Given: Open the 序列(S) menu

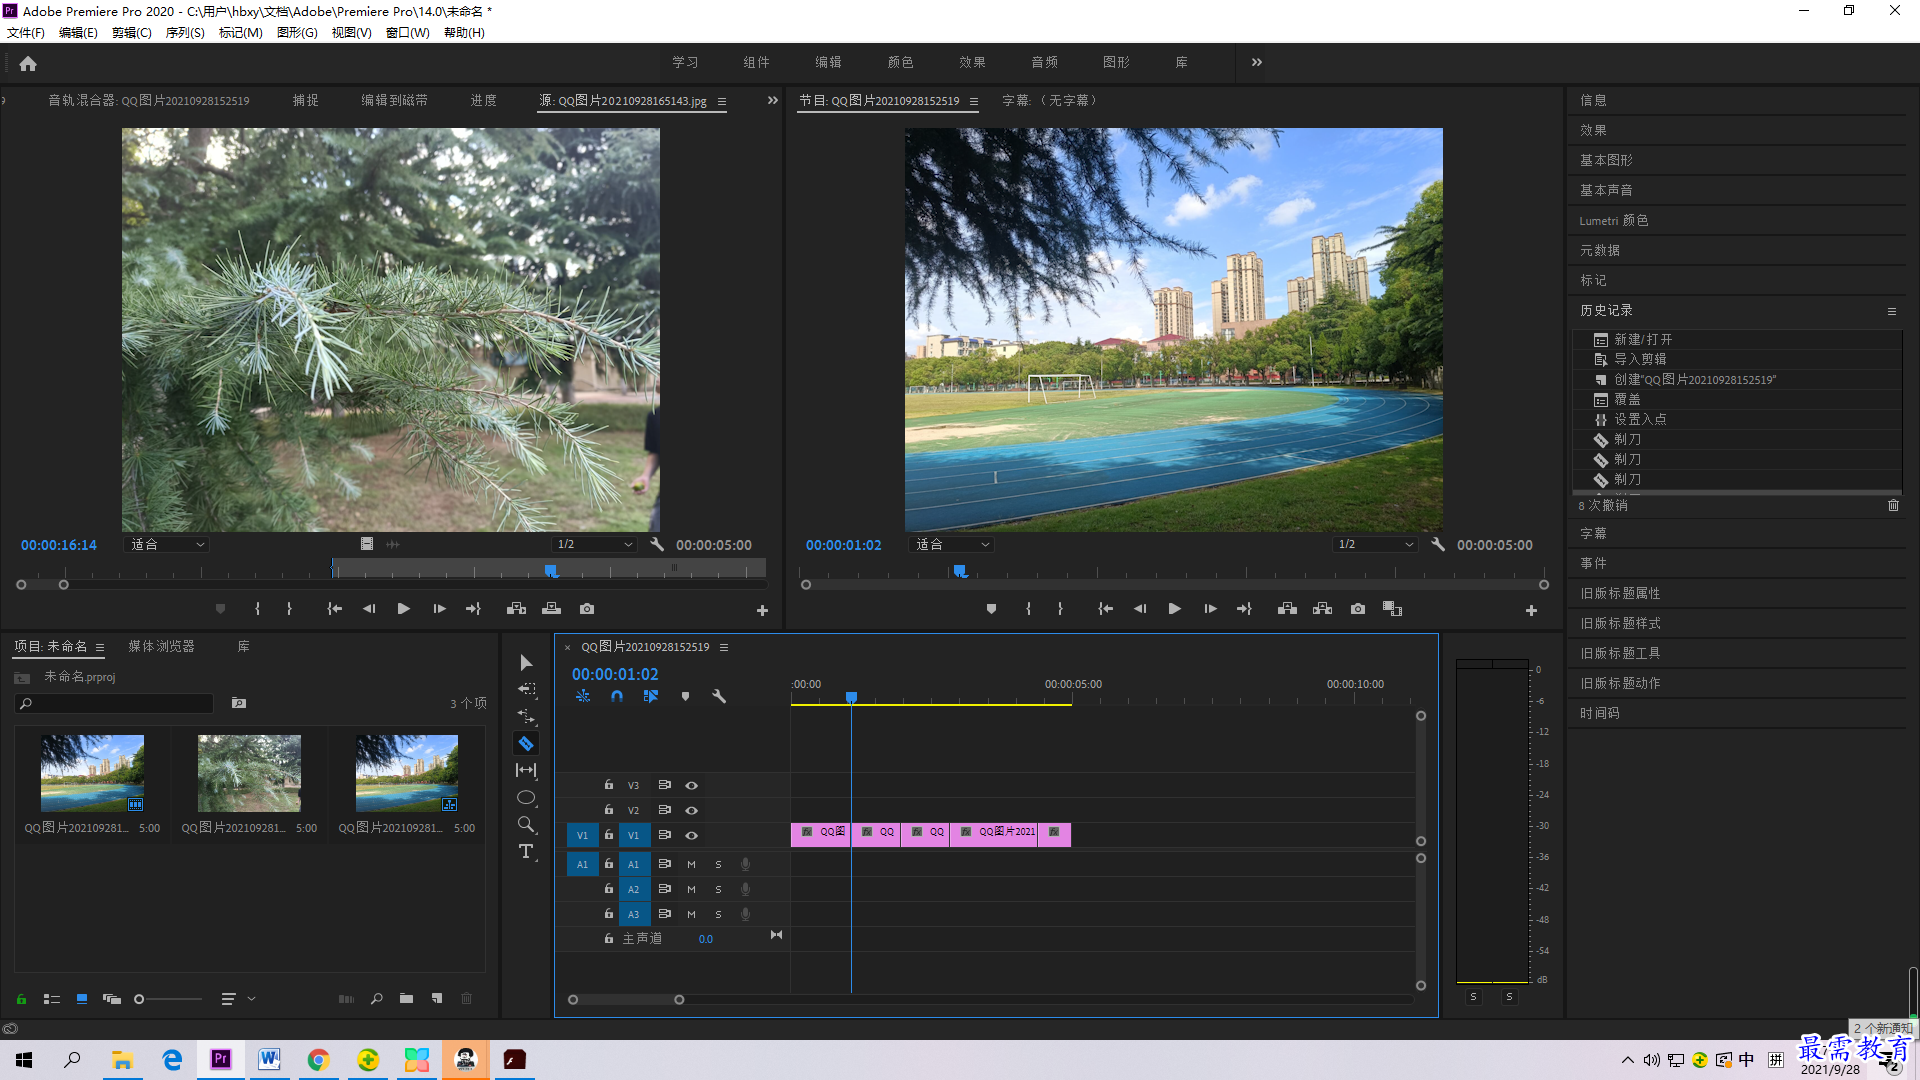Looking at the screenshot, I should tap(185, 32).
